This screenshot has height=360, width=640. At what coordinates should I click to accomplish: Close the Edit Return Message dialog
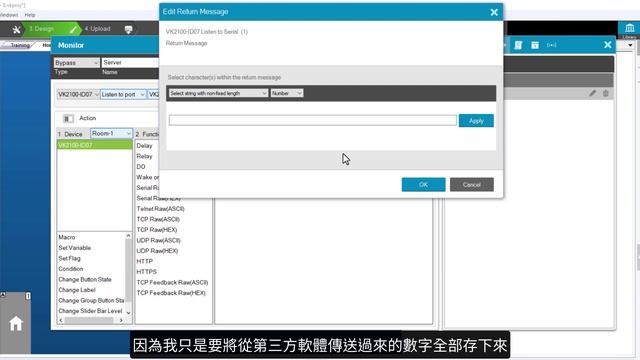tap(494, 12)
